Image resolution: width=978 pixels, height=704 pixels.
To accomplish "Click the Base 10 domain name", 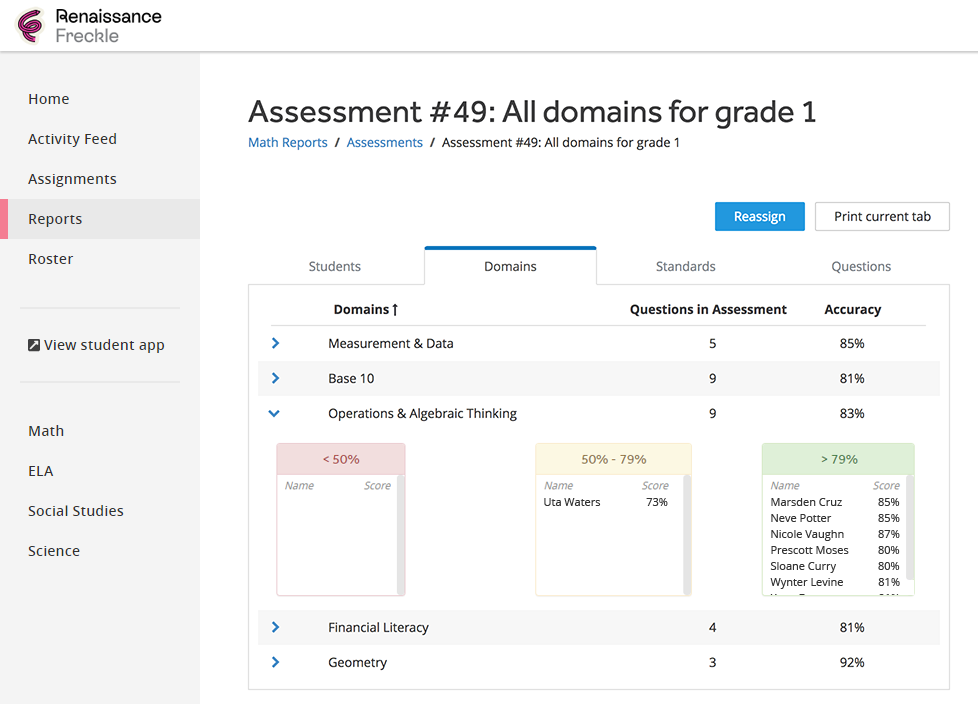I will tap(351, 379).
